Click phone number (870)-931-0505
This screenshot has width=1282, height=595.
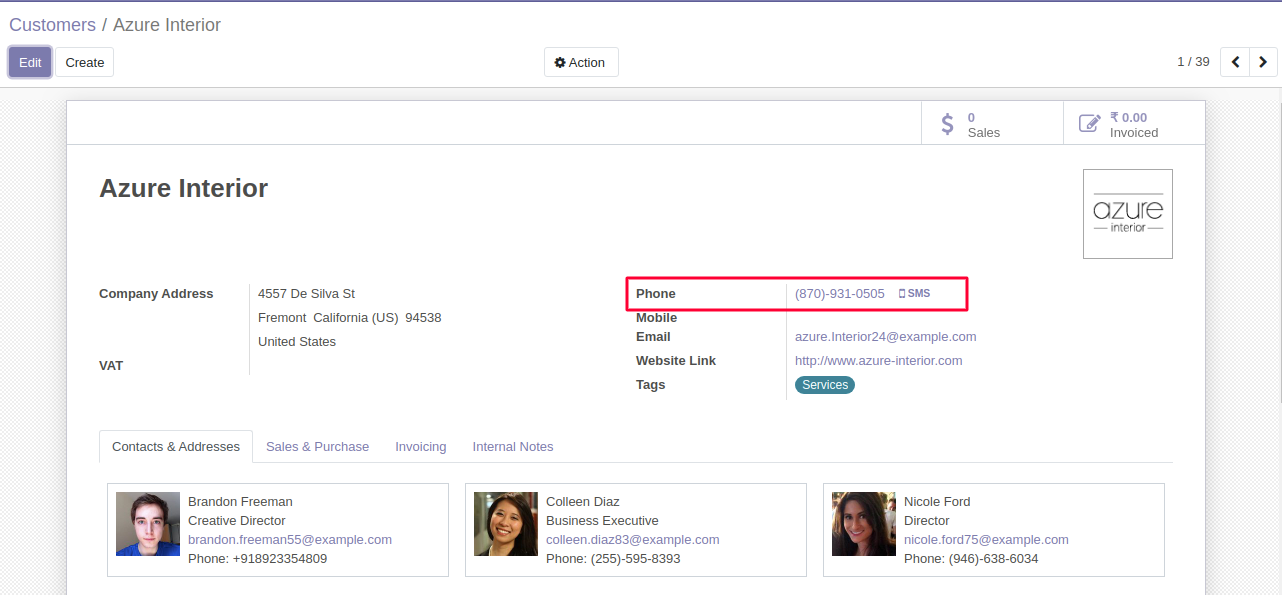(x=839, y=294)
